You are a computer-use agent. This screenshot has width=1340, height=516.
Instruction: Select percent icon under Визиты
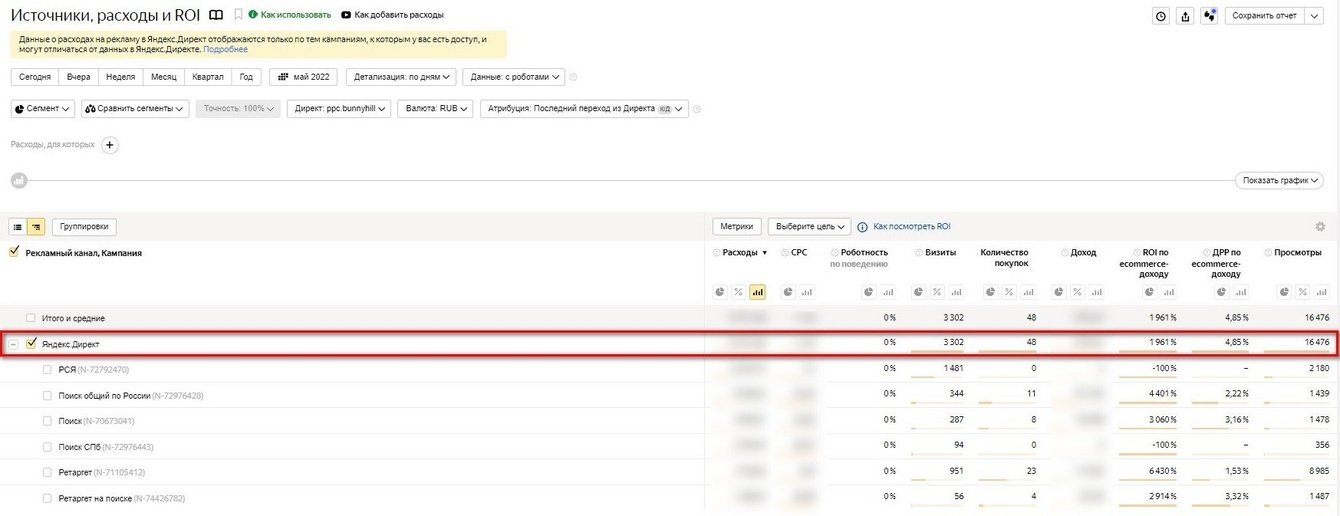(x=938, y=292)
